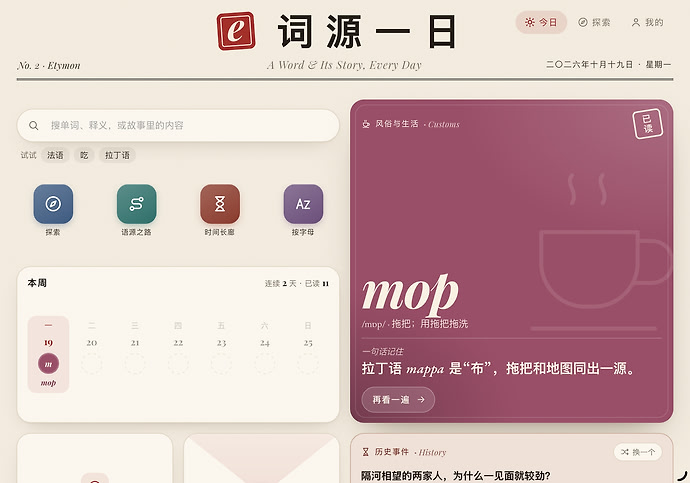Screen dimensions: 690x483
Task: Open the 时间长廊 hourglass icon
Action: (220, 204)
